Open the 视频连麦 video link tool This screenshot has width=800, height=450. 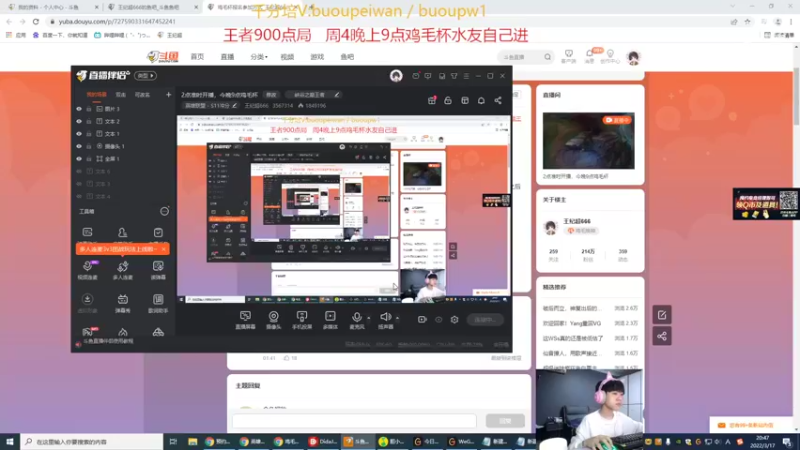point(88,269)
